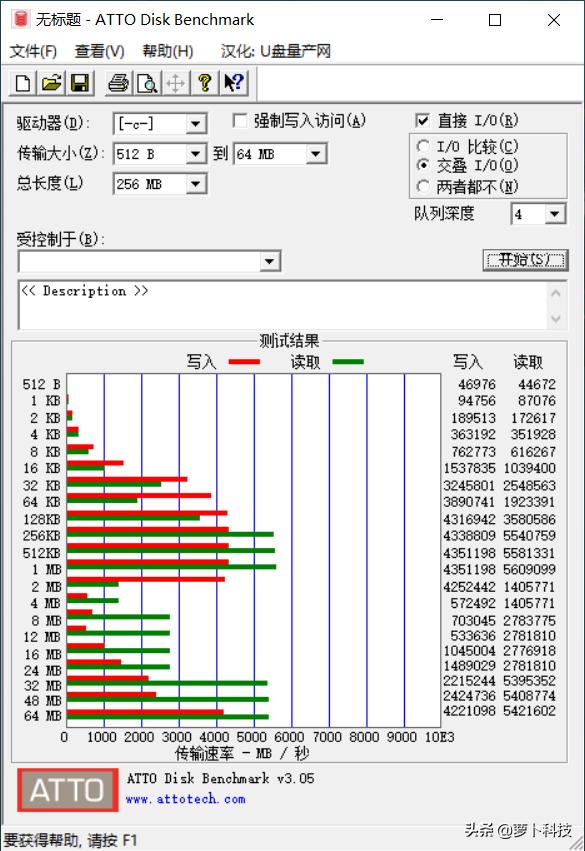Open the 受控制于 dropdown
Viewport: 585px width, 851px height.
click(269, 262)
